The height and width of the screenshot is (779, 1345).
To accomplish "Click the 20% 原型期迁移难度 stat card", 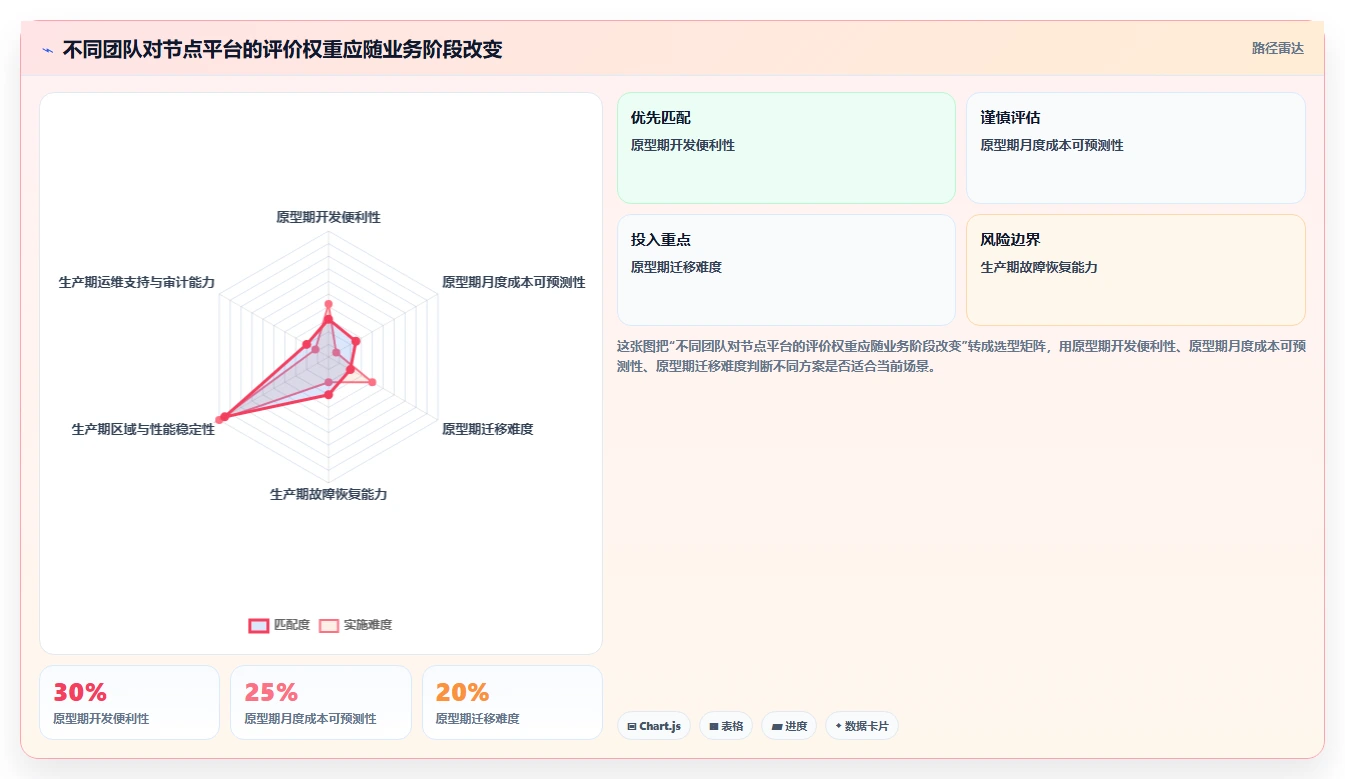I will 512,702.
